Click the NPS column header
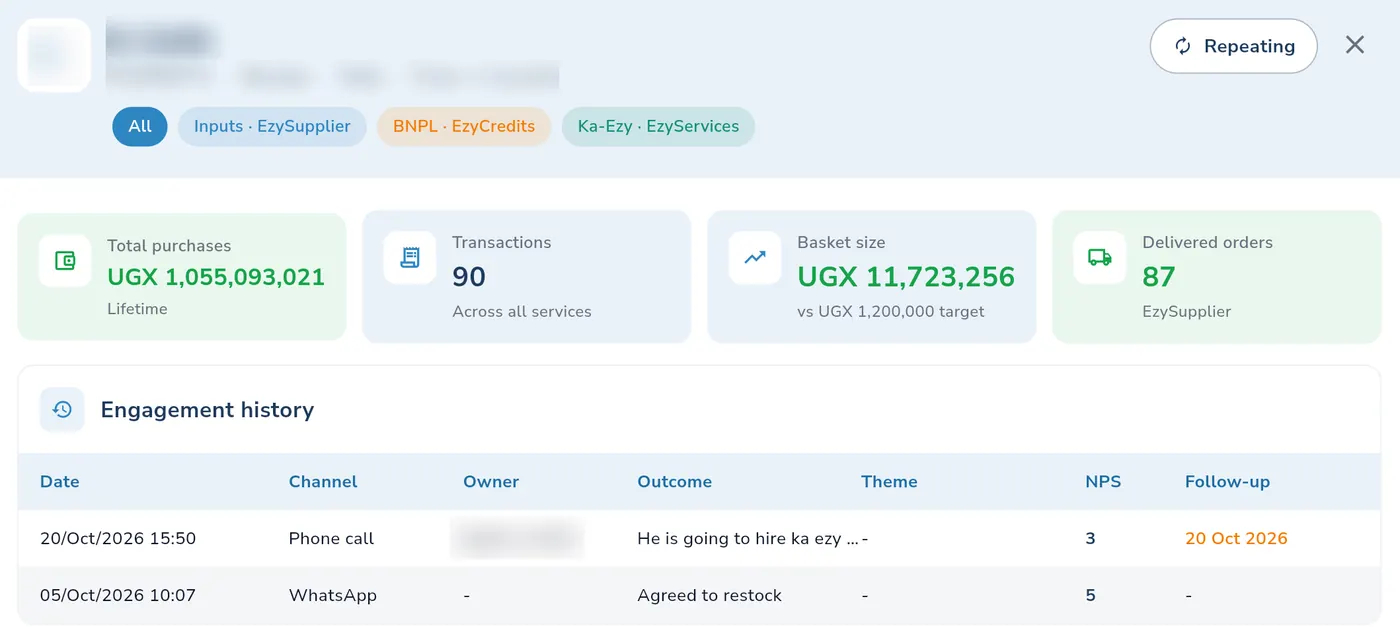Screen dimensions: 1400x627 [x=1103, y=481]
